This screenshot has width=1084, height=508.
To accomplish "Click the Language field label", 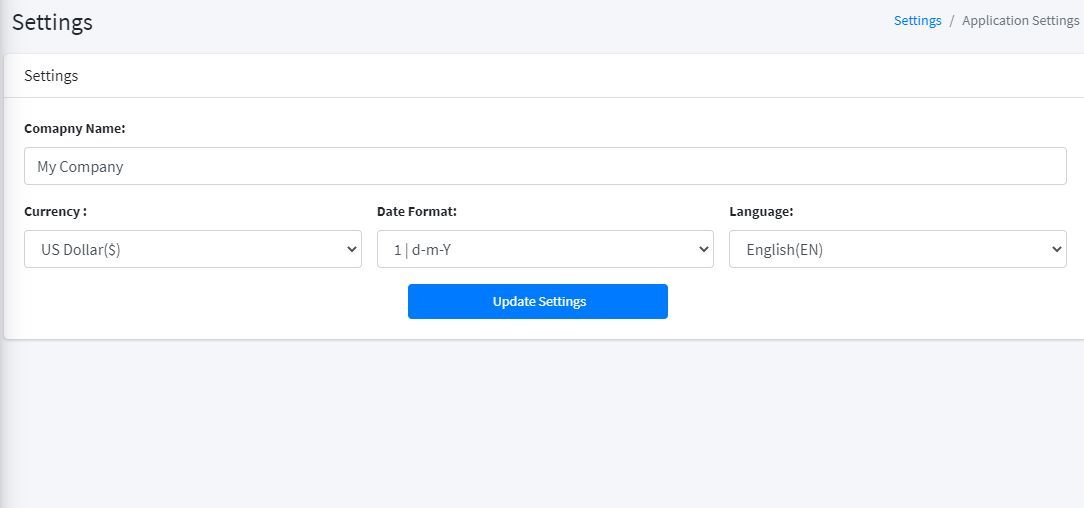I will click(761, 212).
